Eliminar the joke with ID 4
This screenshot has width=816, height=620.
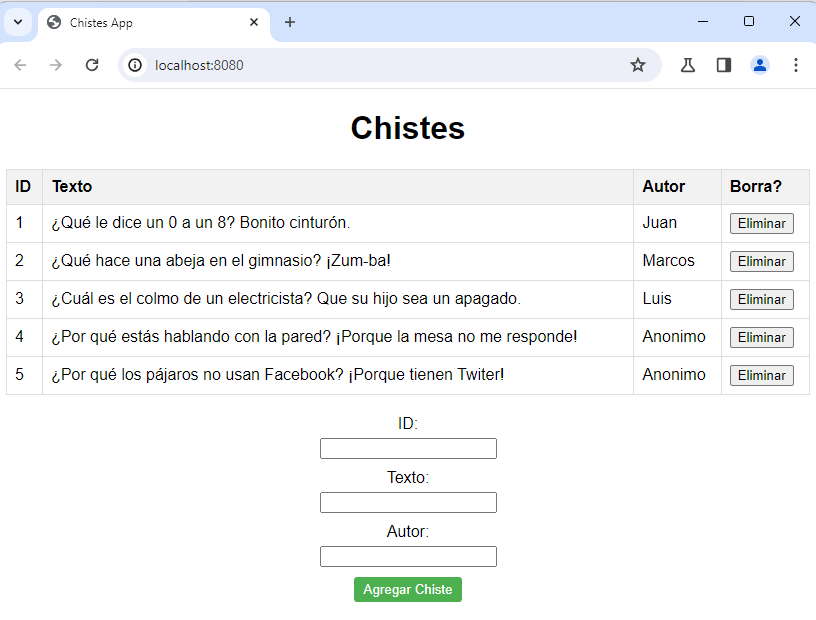[x=761, y=337]
